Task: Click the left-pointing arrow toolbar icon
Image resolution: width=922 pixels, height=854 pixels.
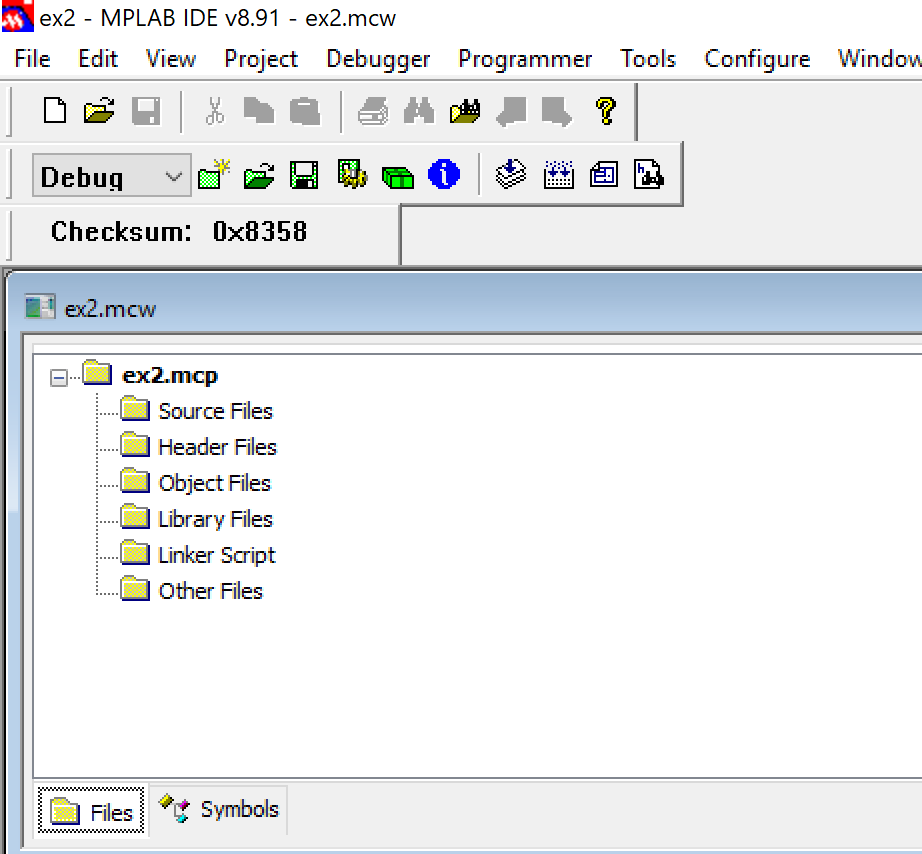Action: pyautogui.click(x=511, y=111)
